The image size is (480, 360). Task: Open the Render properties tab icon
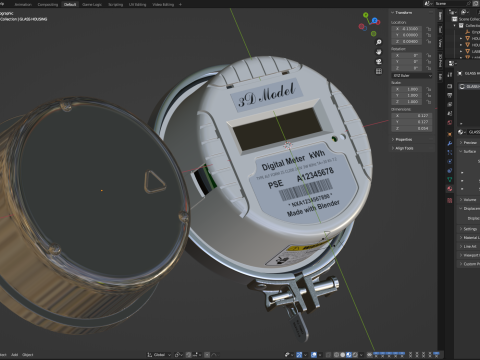click(450, 86)
